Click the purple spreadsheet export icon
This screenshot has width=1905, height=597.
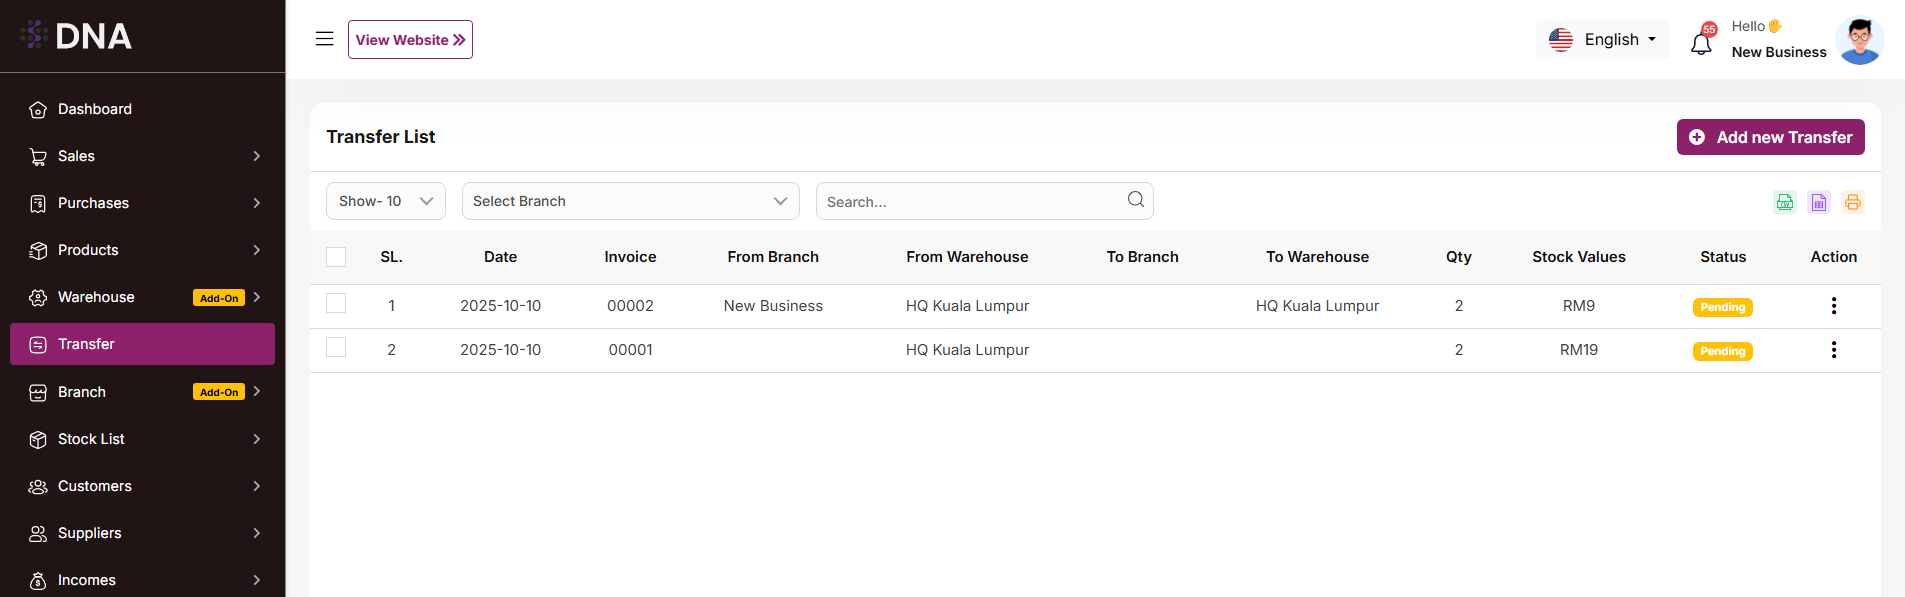tap(1819, 202)
